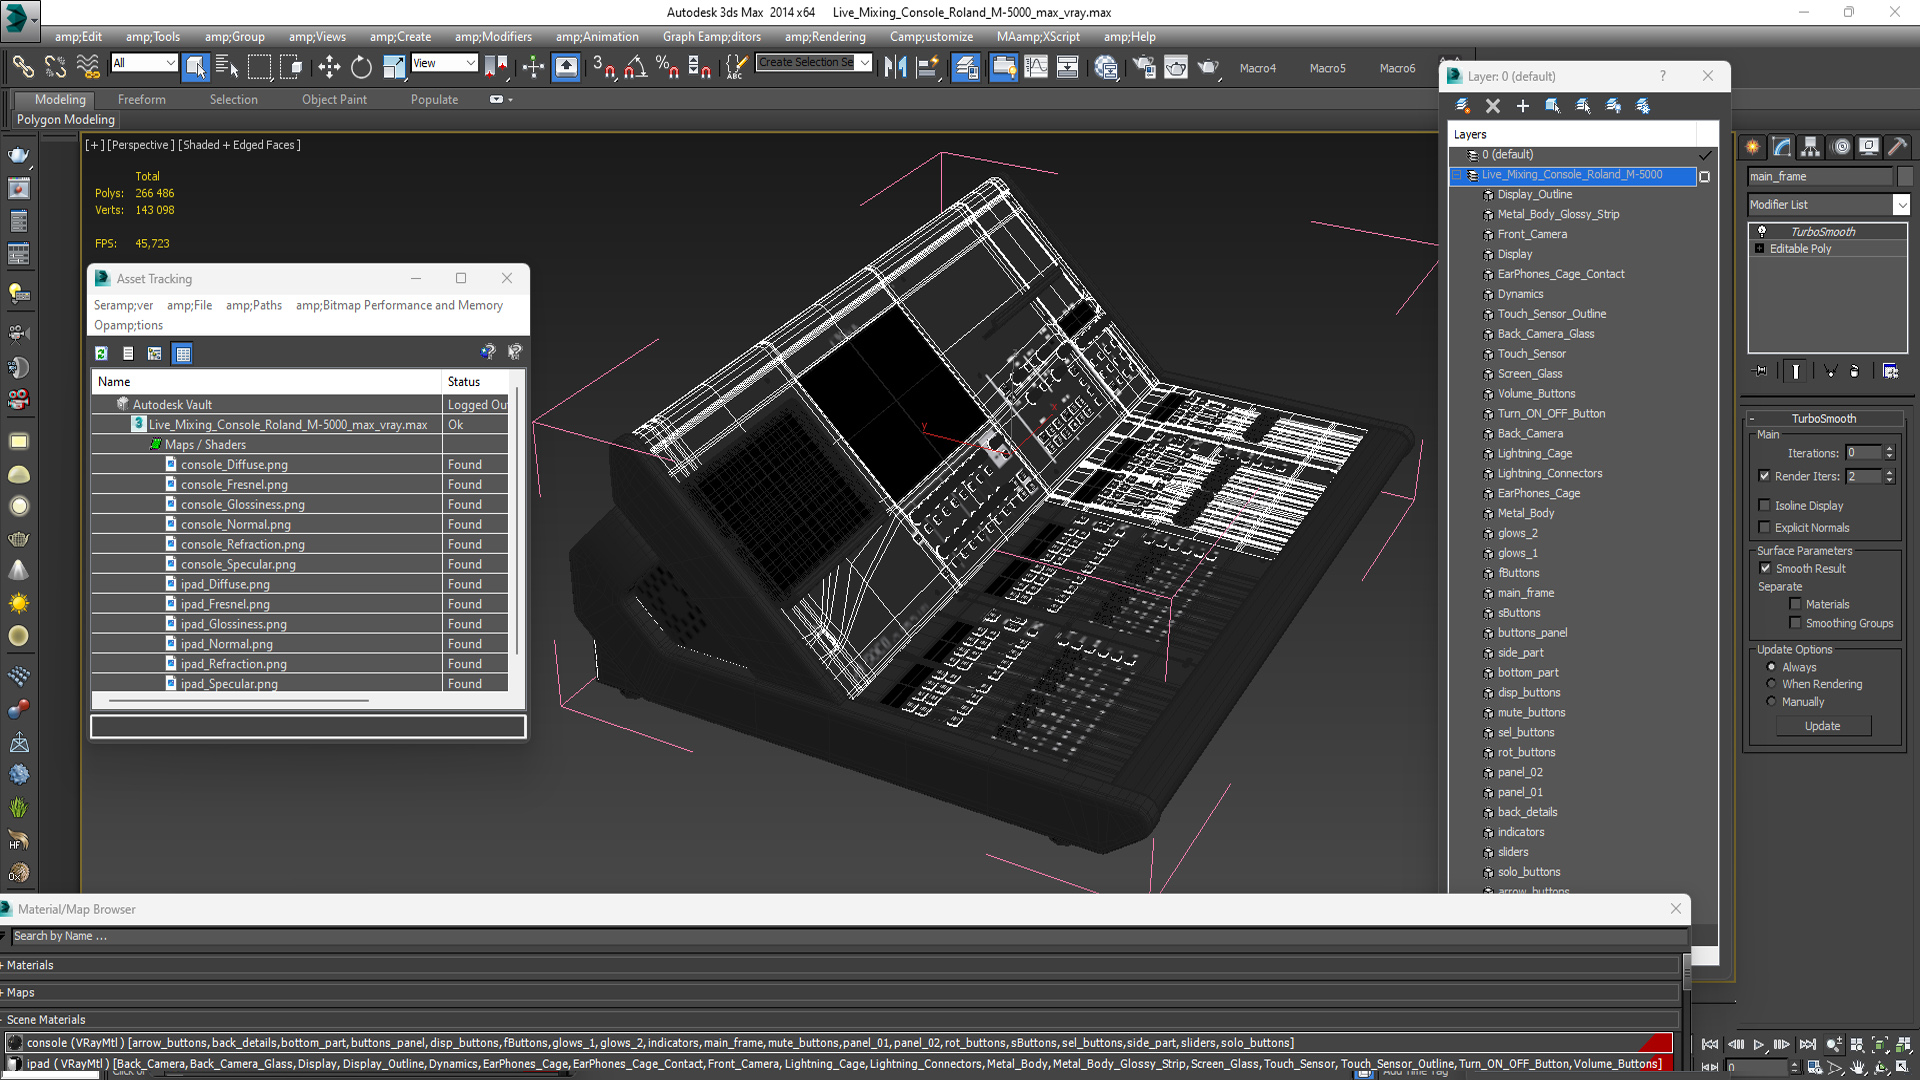Viewport: 1920px width, 1080px height.
Task: Expand Maps group in Material/Map Browser
Action: [x=3, y=992]
